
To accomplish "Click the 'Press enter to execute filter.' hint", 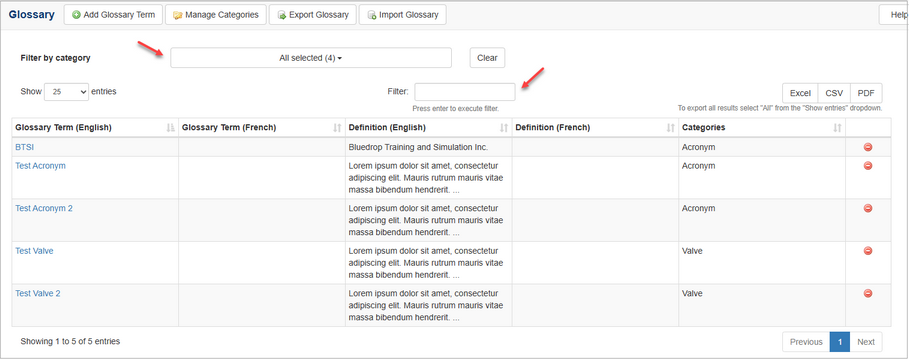I will click(x=456, y=108).
